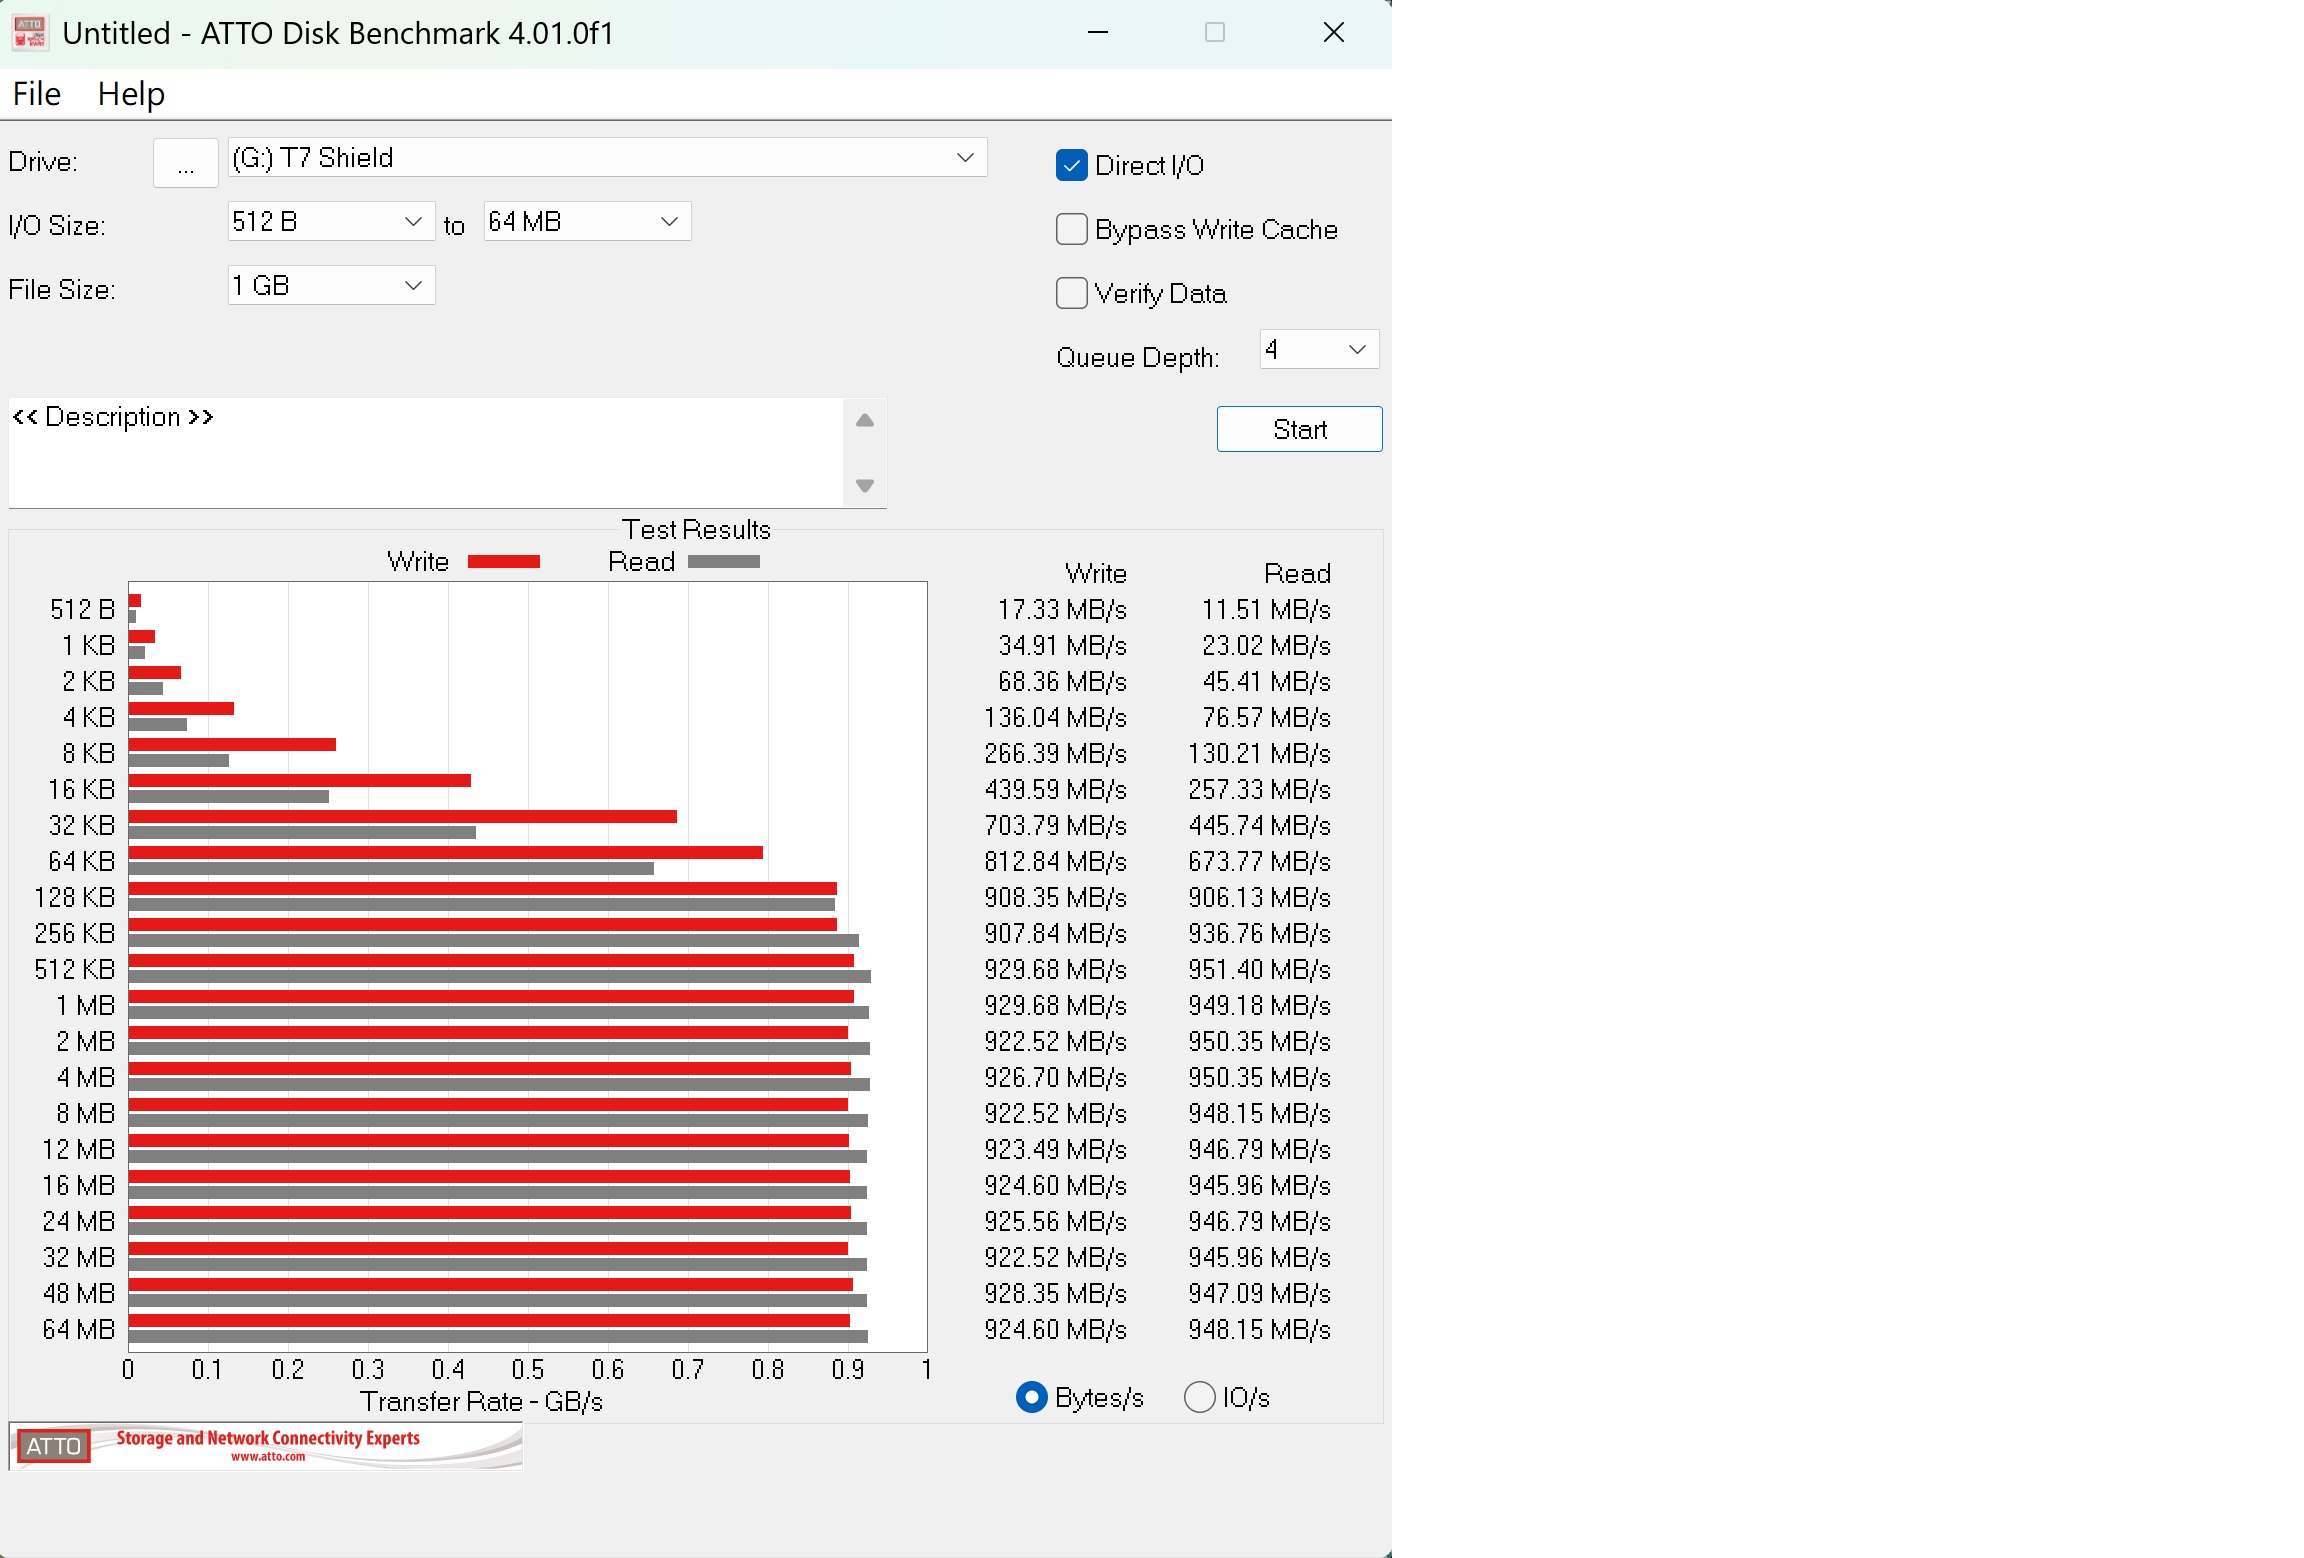This screenshot has width=2304, height=1558.
Task: Click the 947.09 MB/s read value
Action: coord(1260,1294)
